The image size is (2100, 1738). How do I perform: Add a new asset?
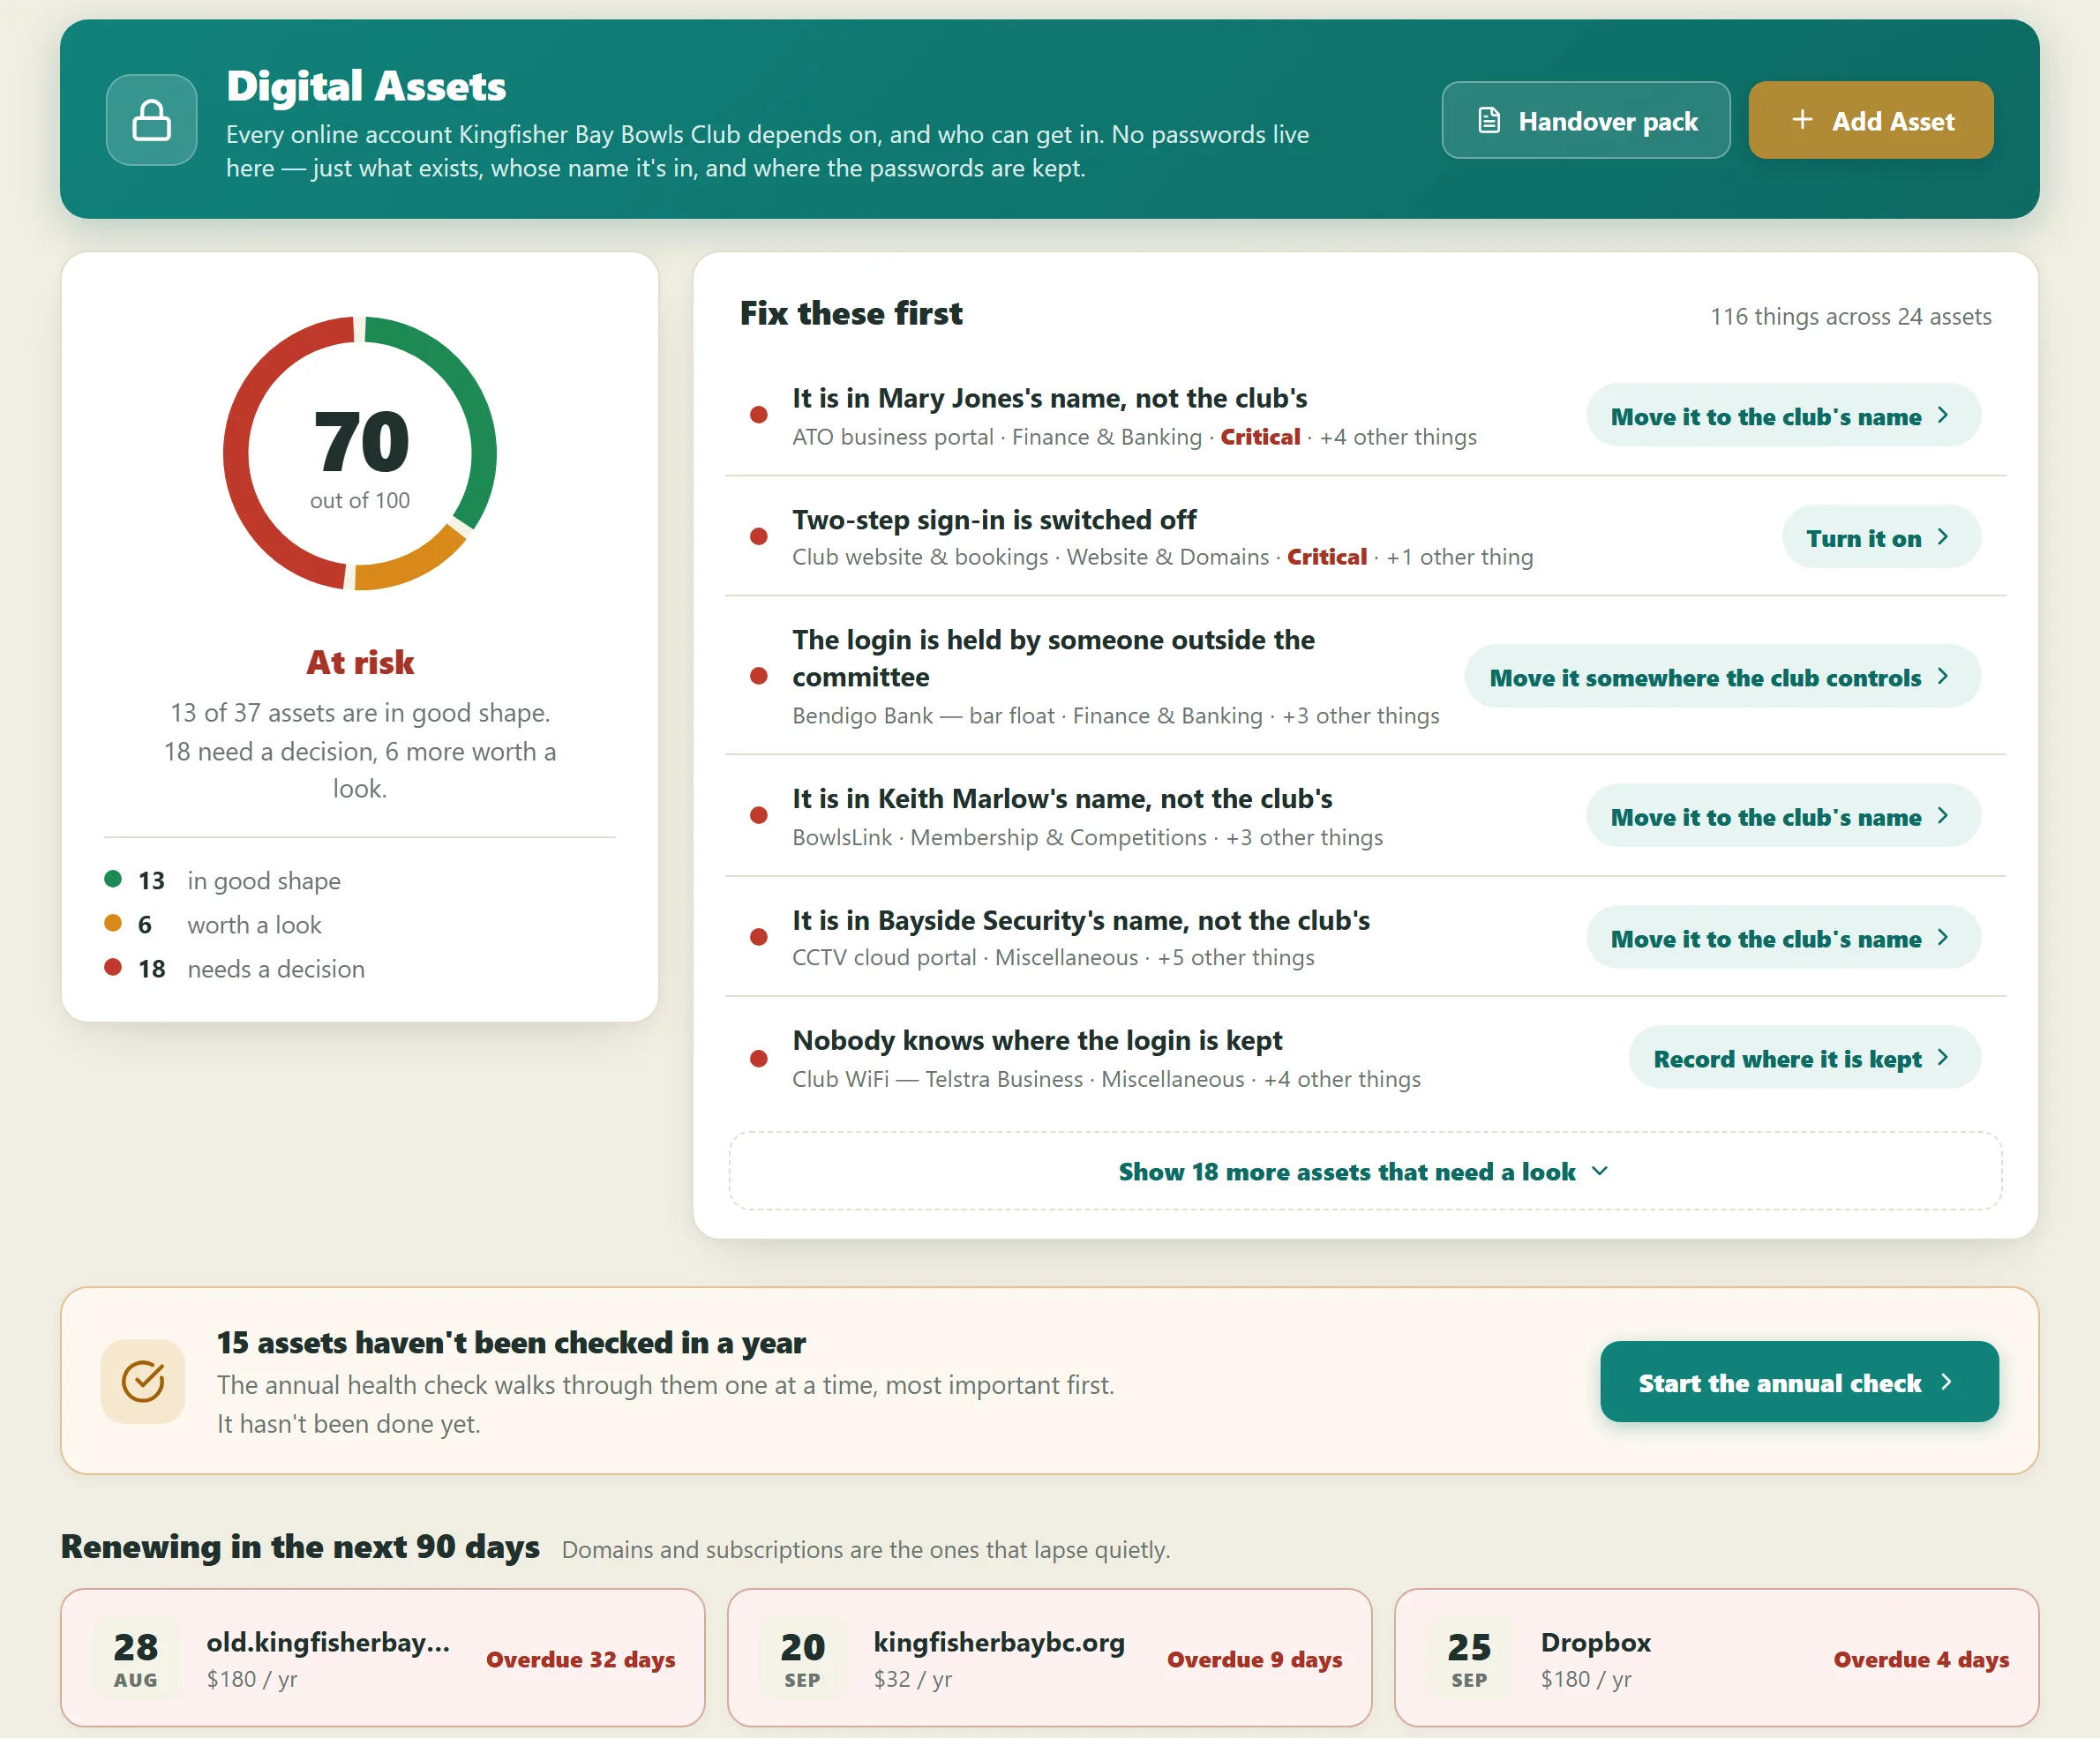(x=1871, y=120)
